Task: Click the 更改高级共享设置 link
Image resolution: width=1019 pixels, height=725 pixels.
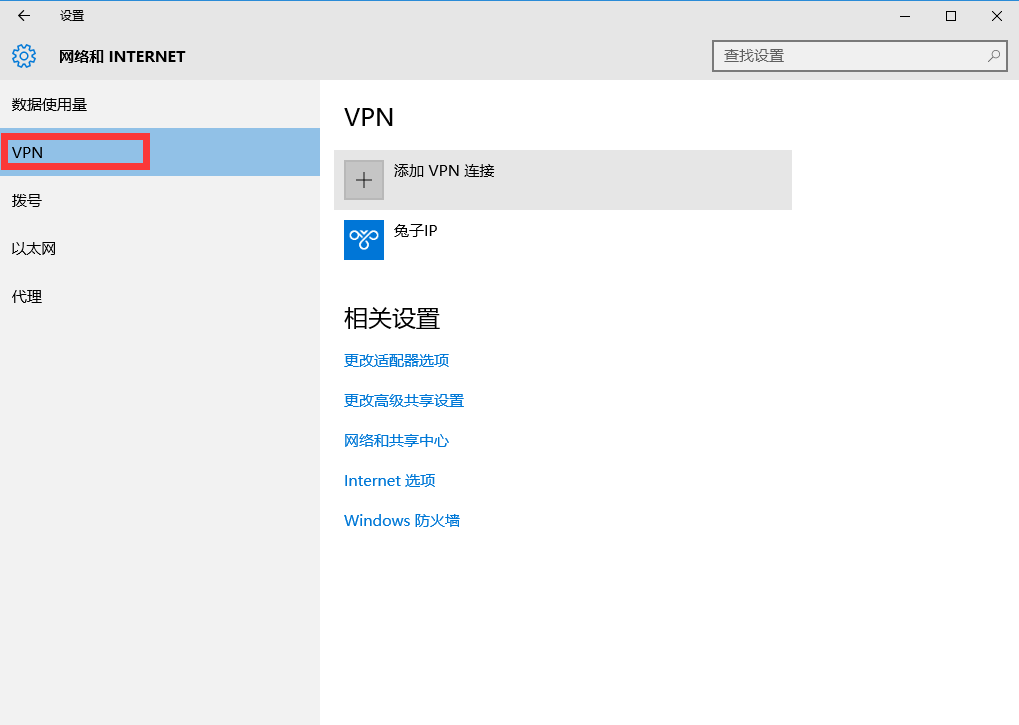Action: [404, 401]
